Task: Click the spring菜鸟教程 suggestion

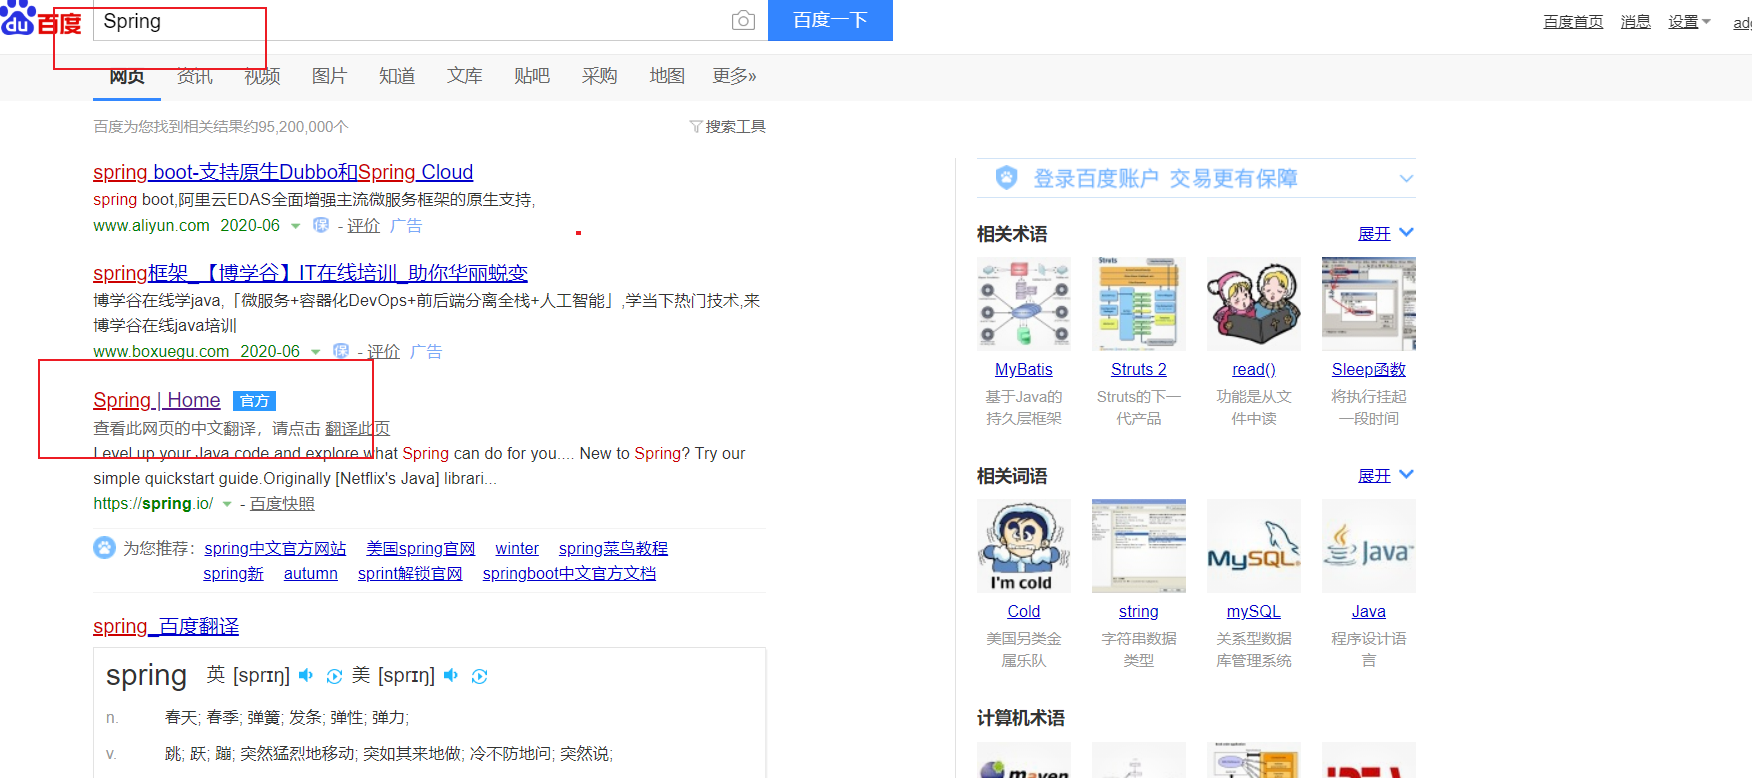Action: click(x=613, y=548)
